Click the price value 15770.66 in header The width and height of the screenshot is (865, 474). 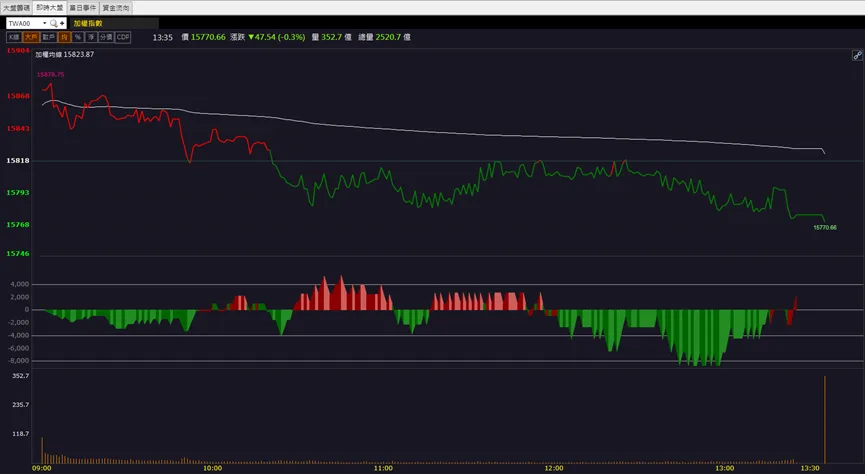point(208,37)
